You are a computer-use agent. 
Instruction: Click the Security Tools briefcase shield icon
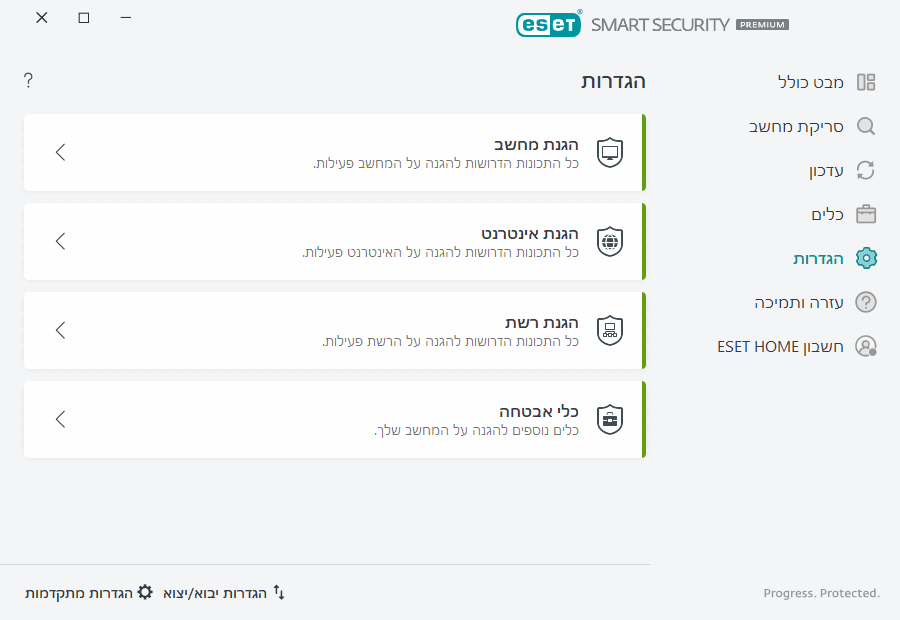(610, 419)
